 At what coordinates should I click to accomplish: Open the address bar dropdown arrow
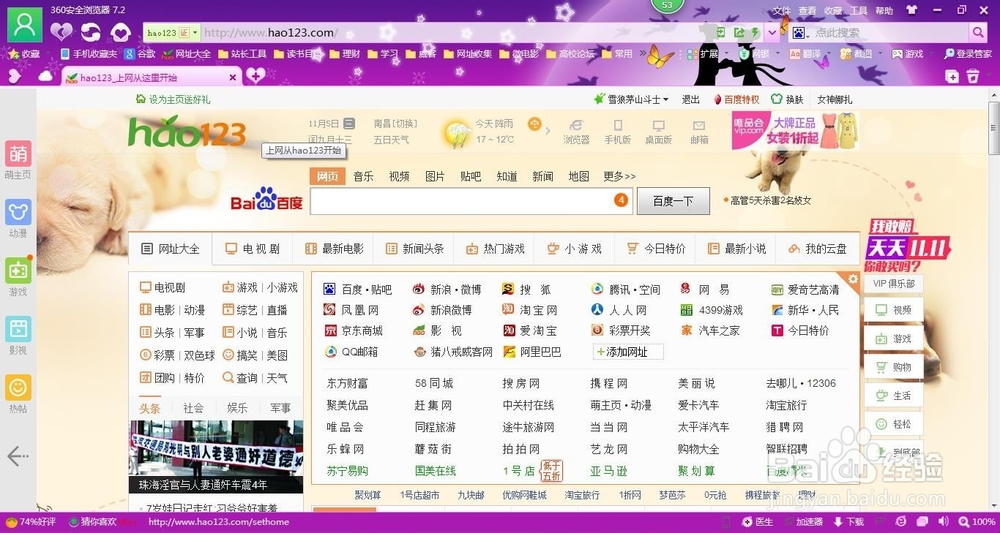click(x=773, y=32)
